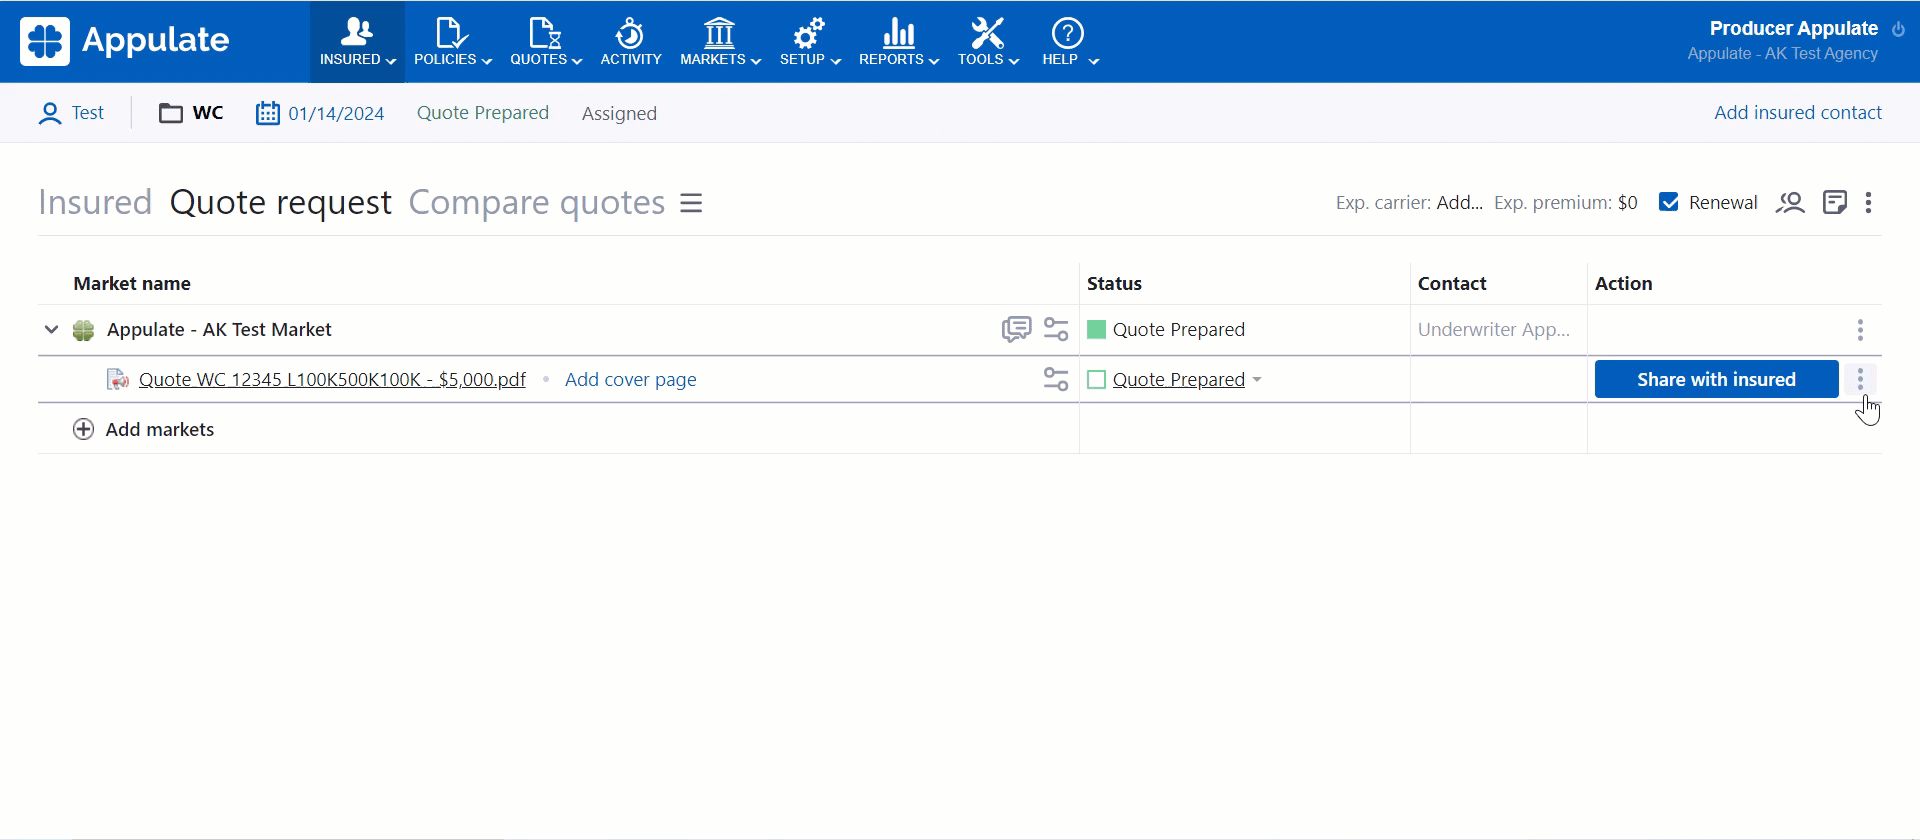This screenshot has height=840, width=1920.
Task: Click the Add cover page link
Action: point(630,380)
